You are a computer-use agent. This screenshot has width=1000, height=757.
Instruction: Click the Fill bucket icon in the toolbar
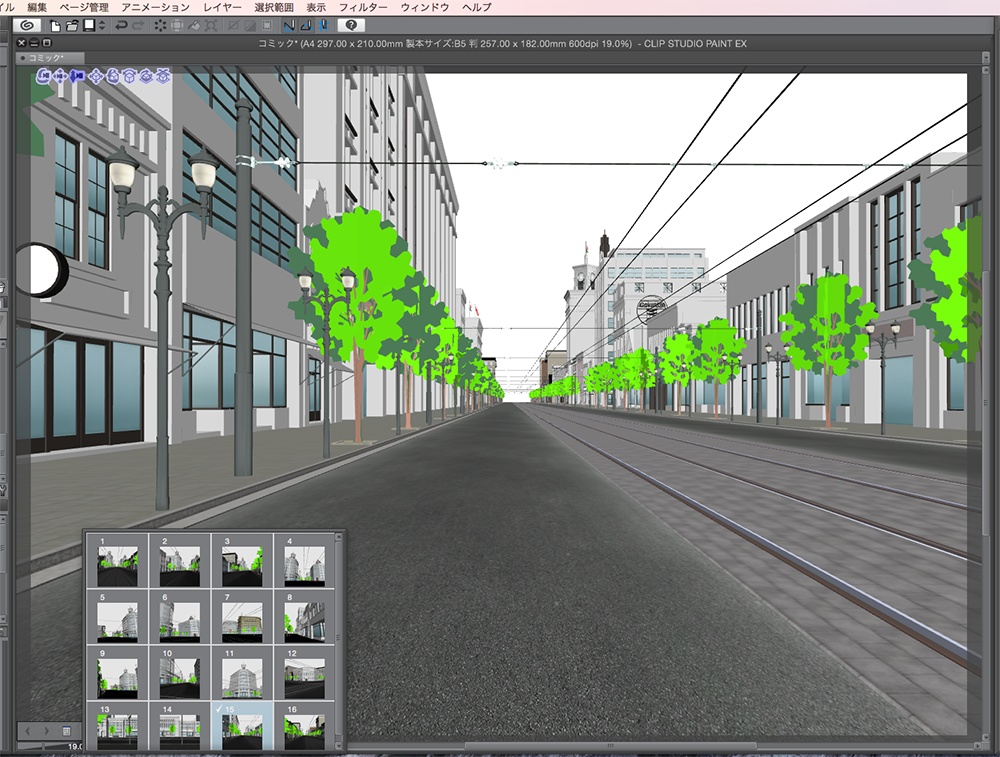click(x=195, y=25)
